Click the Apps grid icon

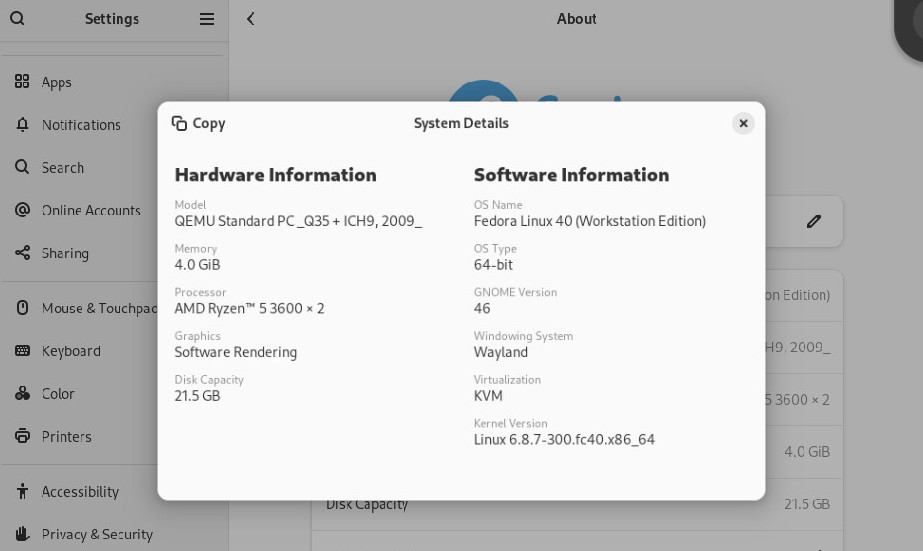point(22,81)
